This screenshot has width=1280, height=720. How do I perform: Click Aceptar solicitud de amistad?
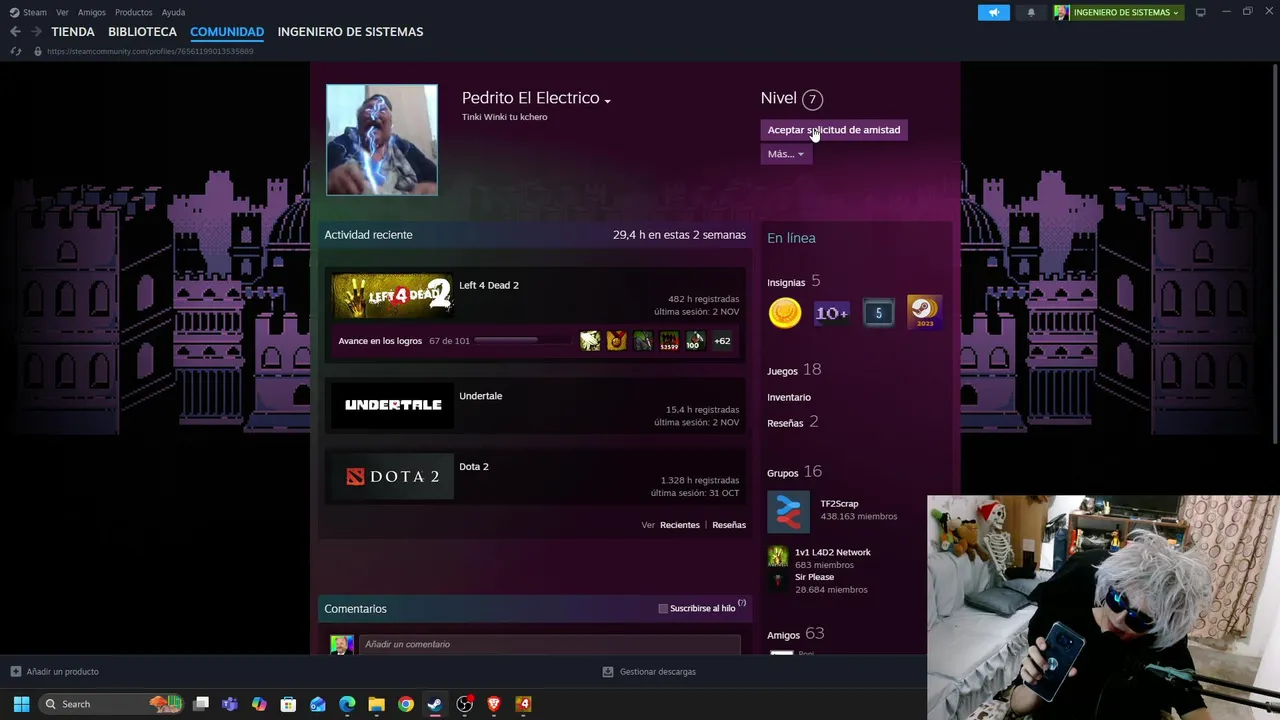pos(834,130)
